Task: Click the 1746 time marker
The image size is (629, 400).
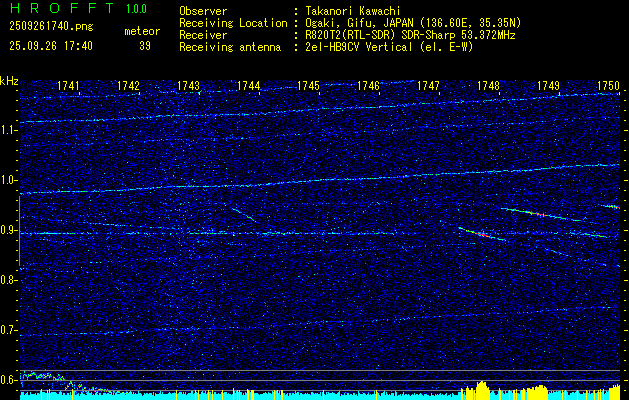Action: click(368, 85)
